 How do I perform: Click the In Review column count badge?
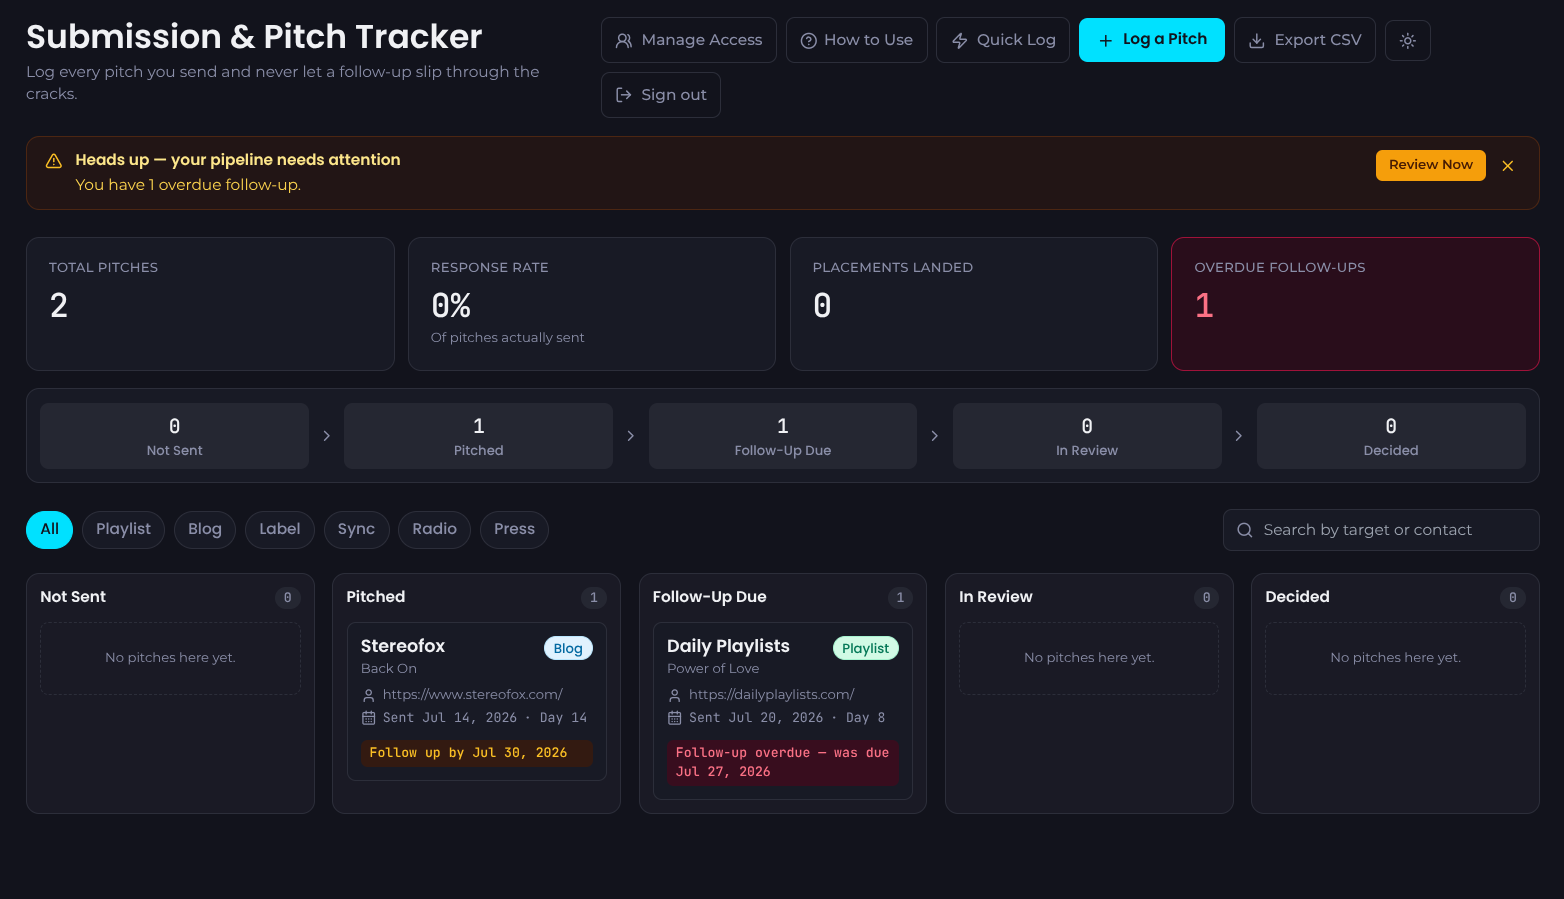1206,597
